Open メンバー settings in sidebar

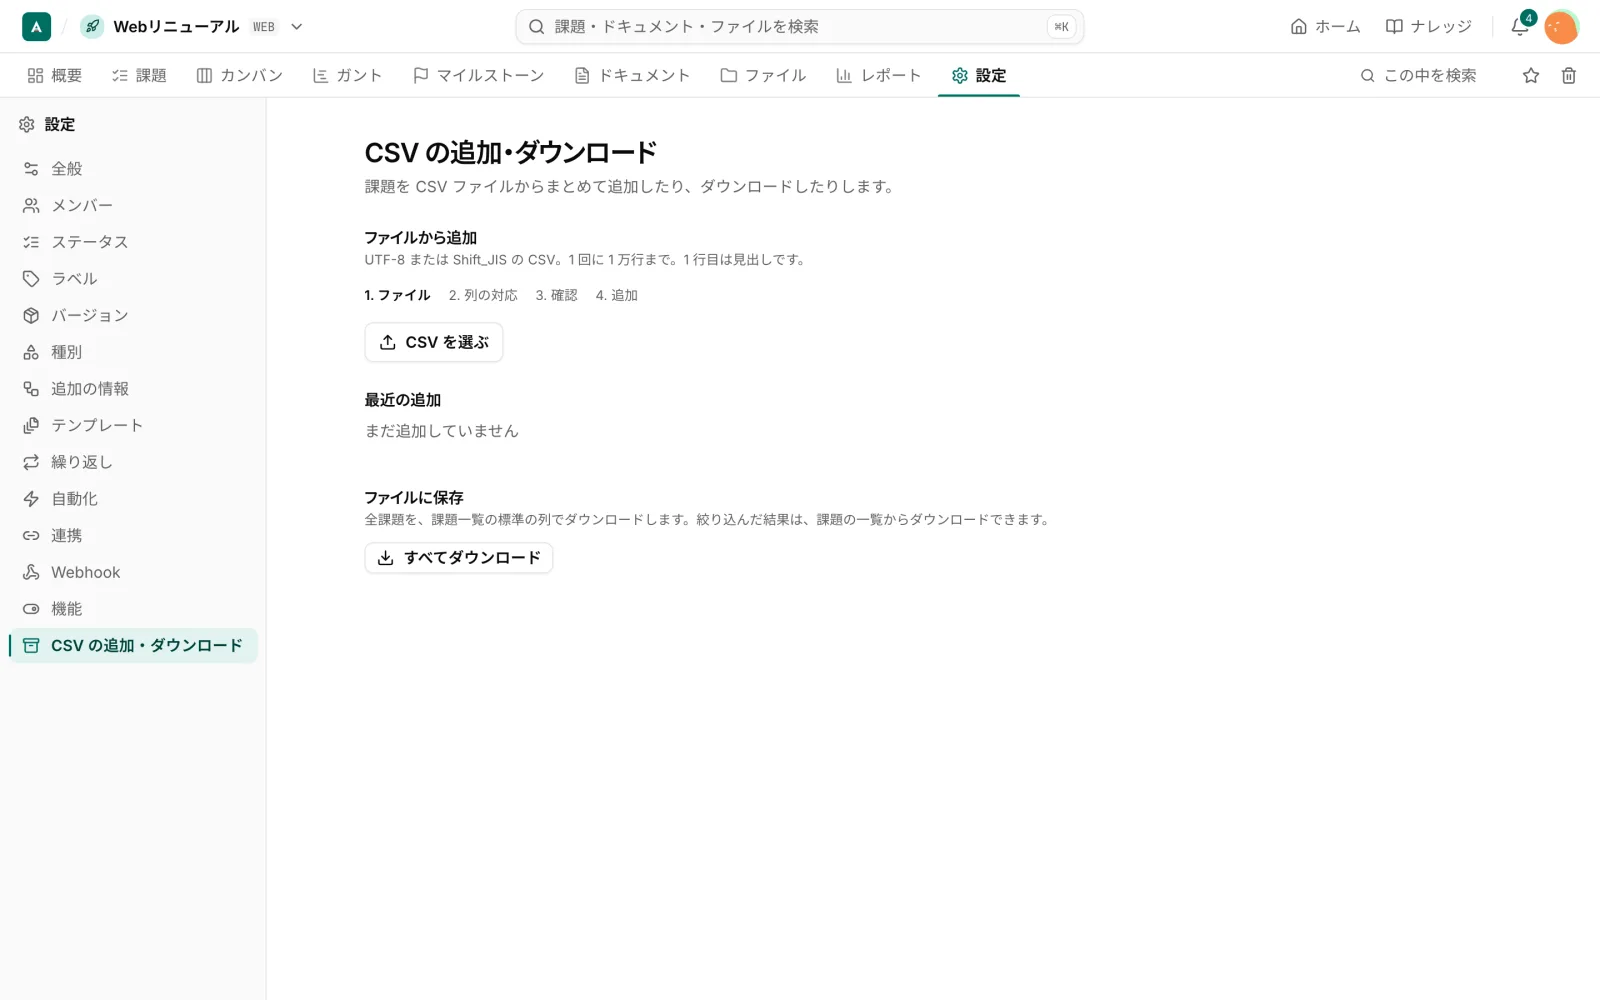132,205
